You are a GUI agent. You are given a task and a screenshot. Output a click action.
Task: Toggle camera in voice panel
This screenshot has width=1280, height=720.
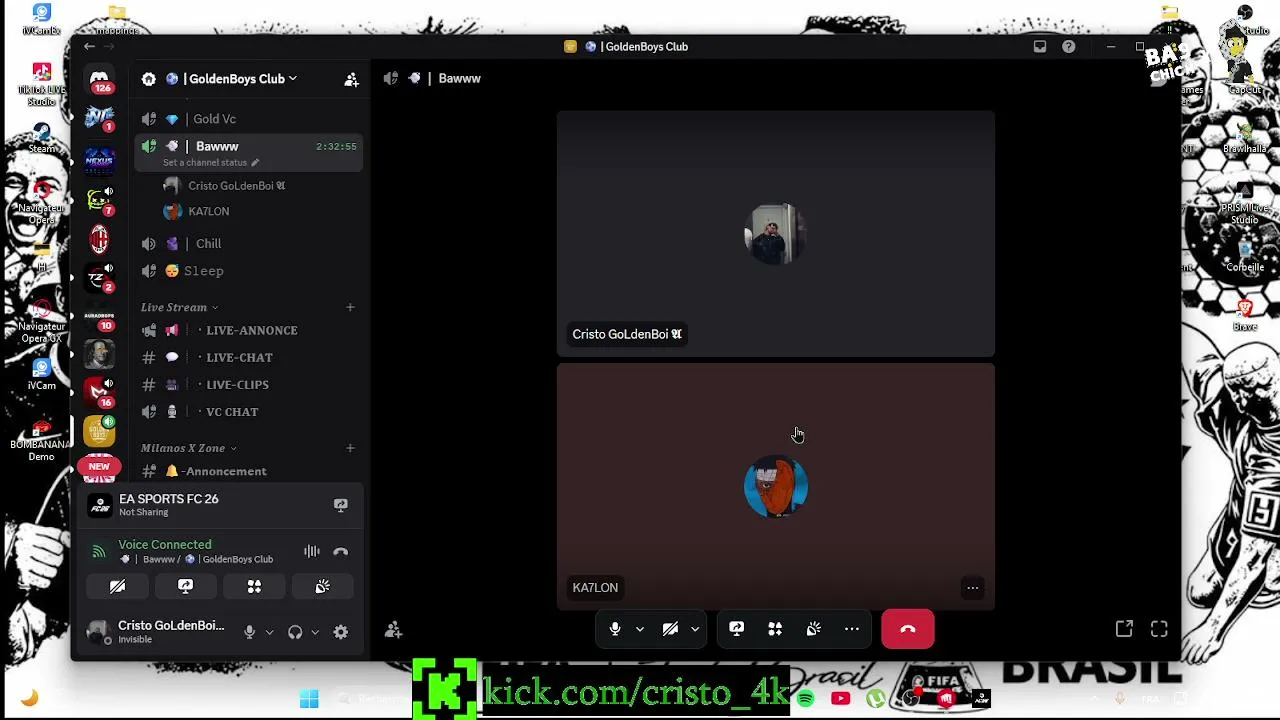tap(117, 587)
